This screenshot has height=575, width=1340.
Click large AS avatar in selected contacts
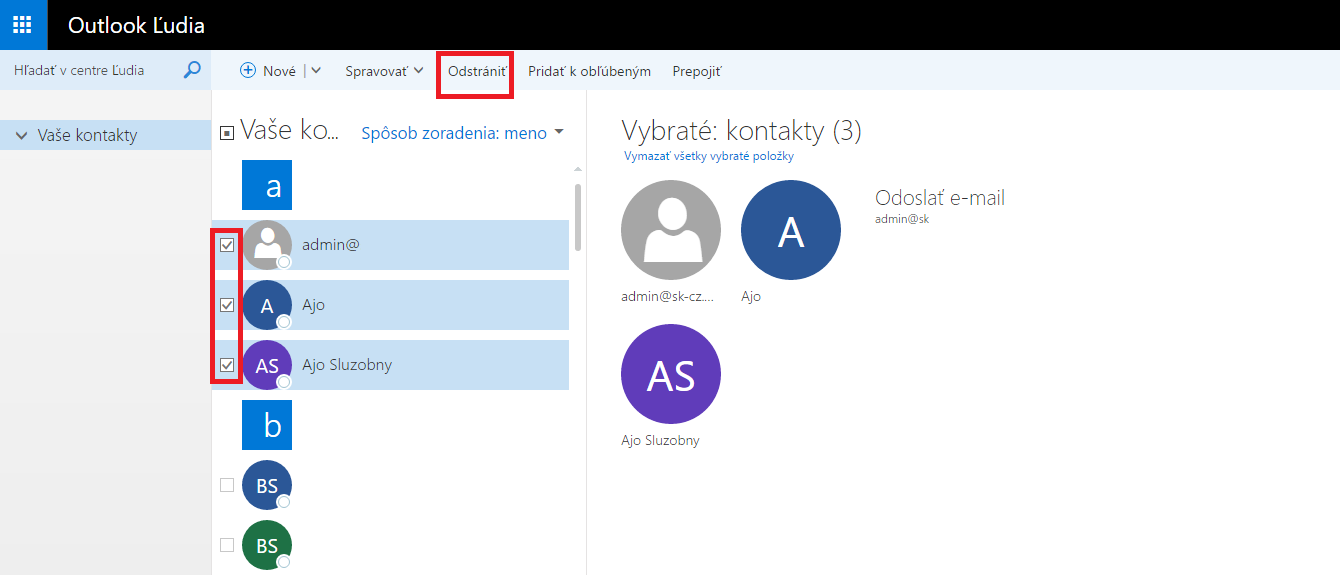[671, 375]
